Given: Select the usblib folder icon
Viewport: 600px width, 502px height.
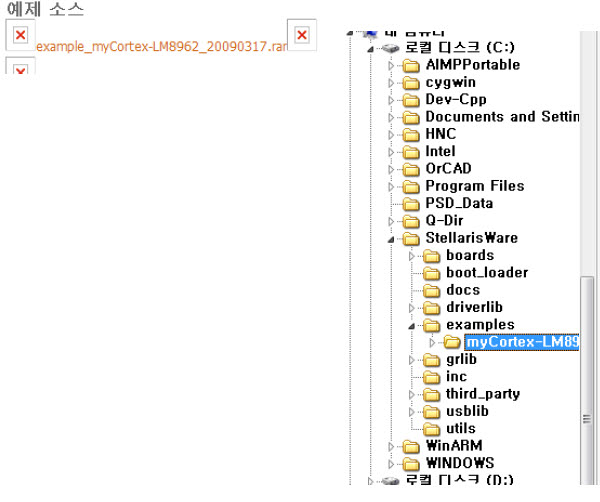Looking at the screenshot, I should 432,412.
